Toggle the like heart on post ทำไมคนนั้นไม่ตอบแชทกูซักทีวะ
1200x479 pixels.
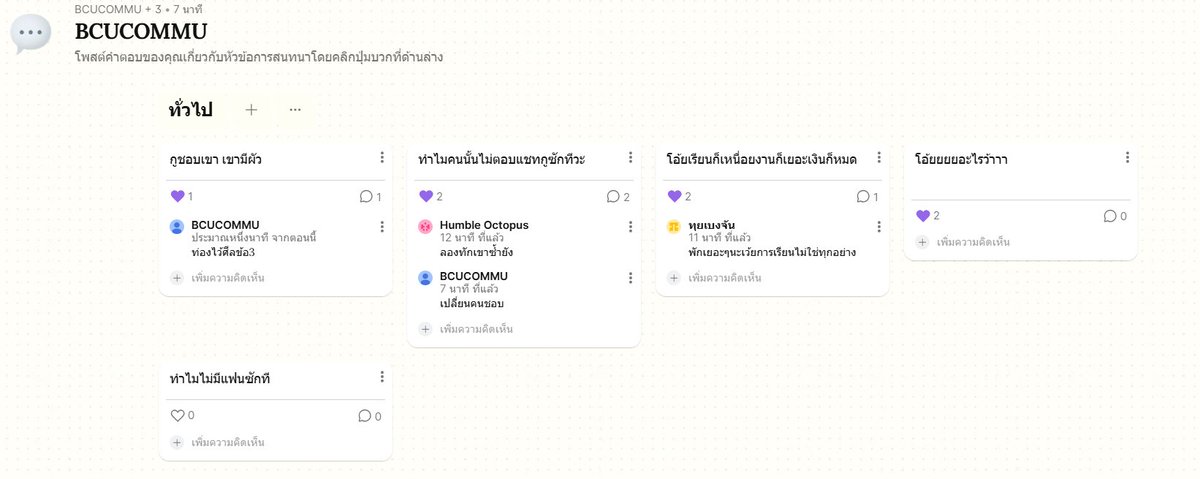pyautogui.click(x=426, y=196)
